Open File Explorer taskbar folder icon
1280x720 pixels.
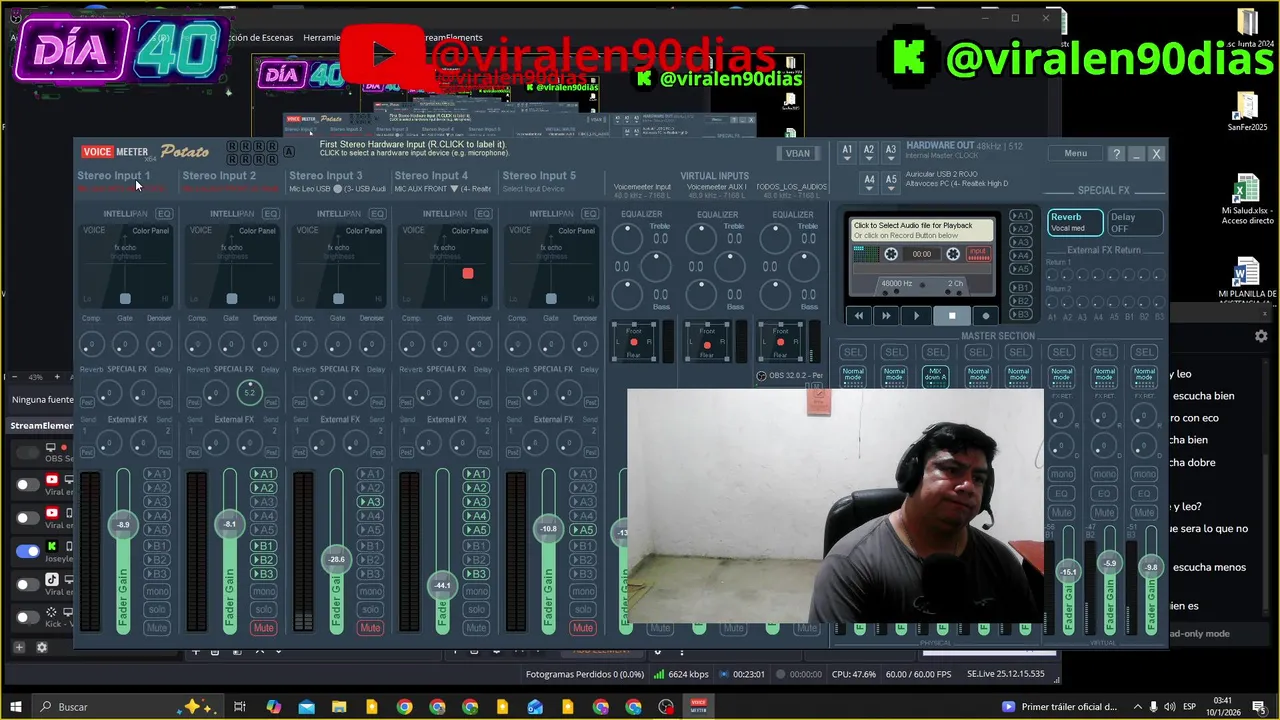(x=339, y=707)
